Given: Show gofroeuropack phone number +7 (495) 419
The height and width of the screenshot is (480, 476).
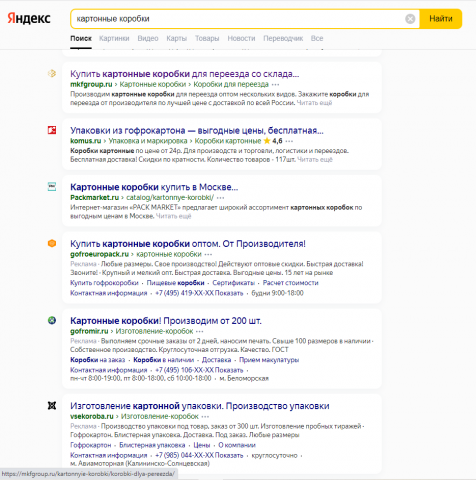Looking at the screenshot, I should click(x=199, y=293).
